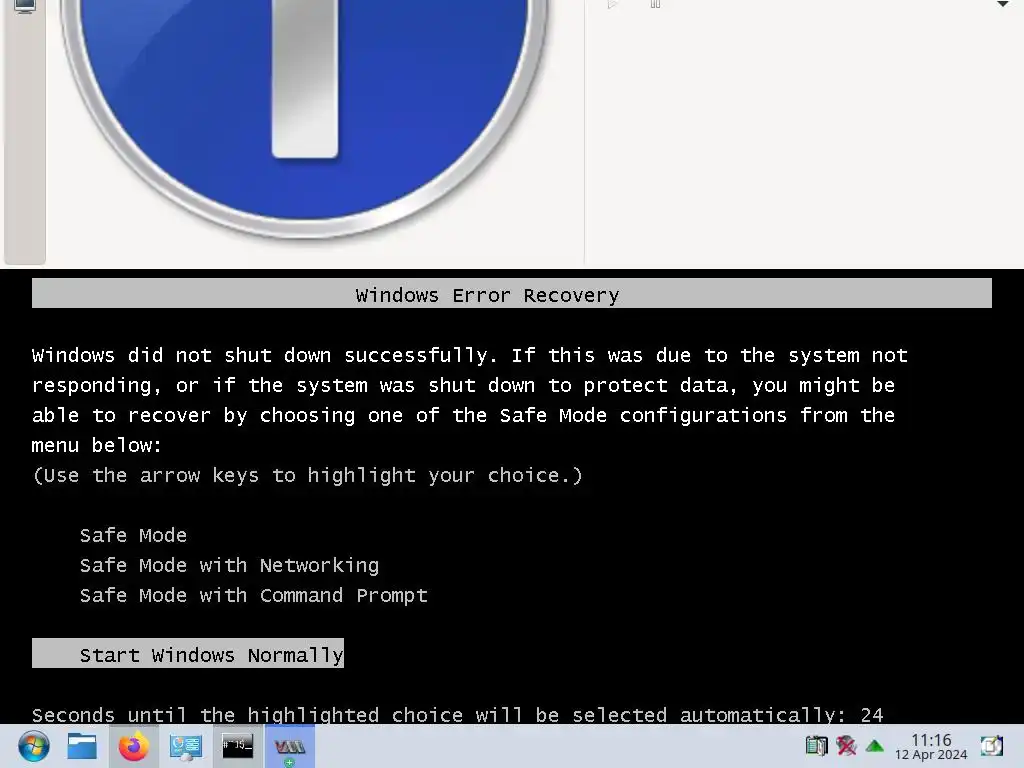Select the Safe Mode boot option
Image resolution: width=1024 pixels, height=768 pixels.
point(133,536)
